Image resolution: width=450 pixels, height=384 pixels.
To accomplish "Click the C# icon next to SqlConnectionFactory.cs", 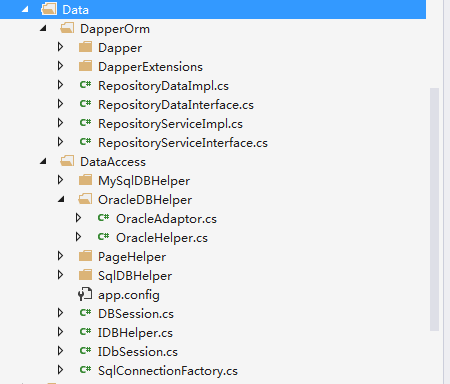I will (85, 370).
